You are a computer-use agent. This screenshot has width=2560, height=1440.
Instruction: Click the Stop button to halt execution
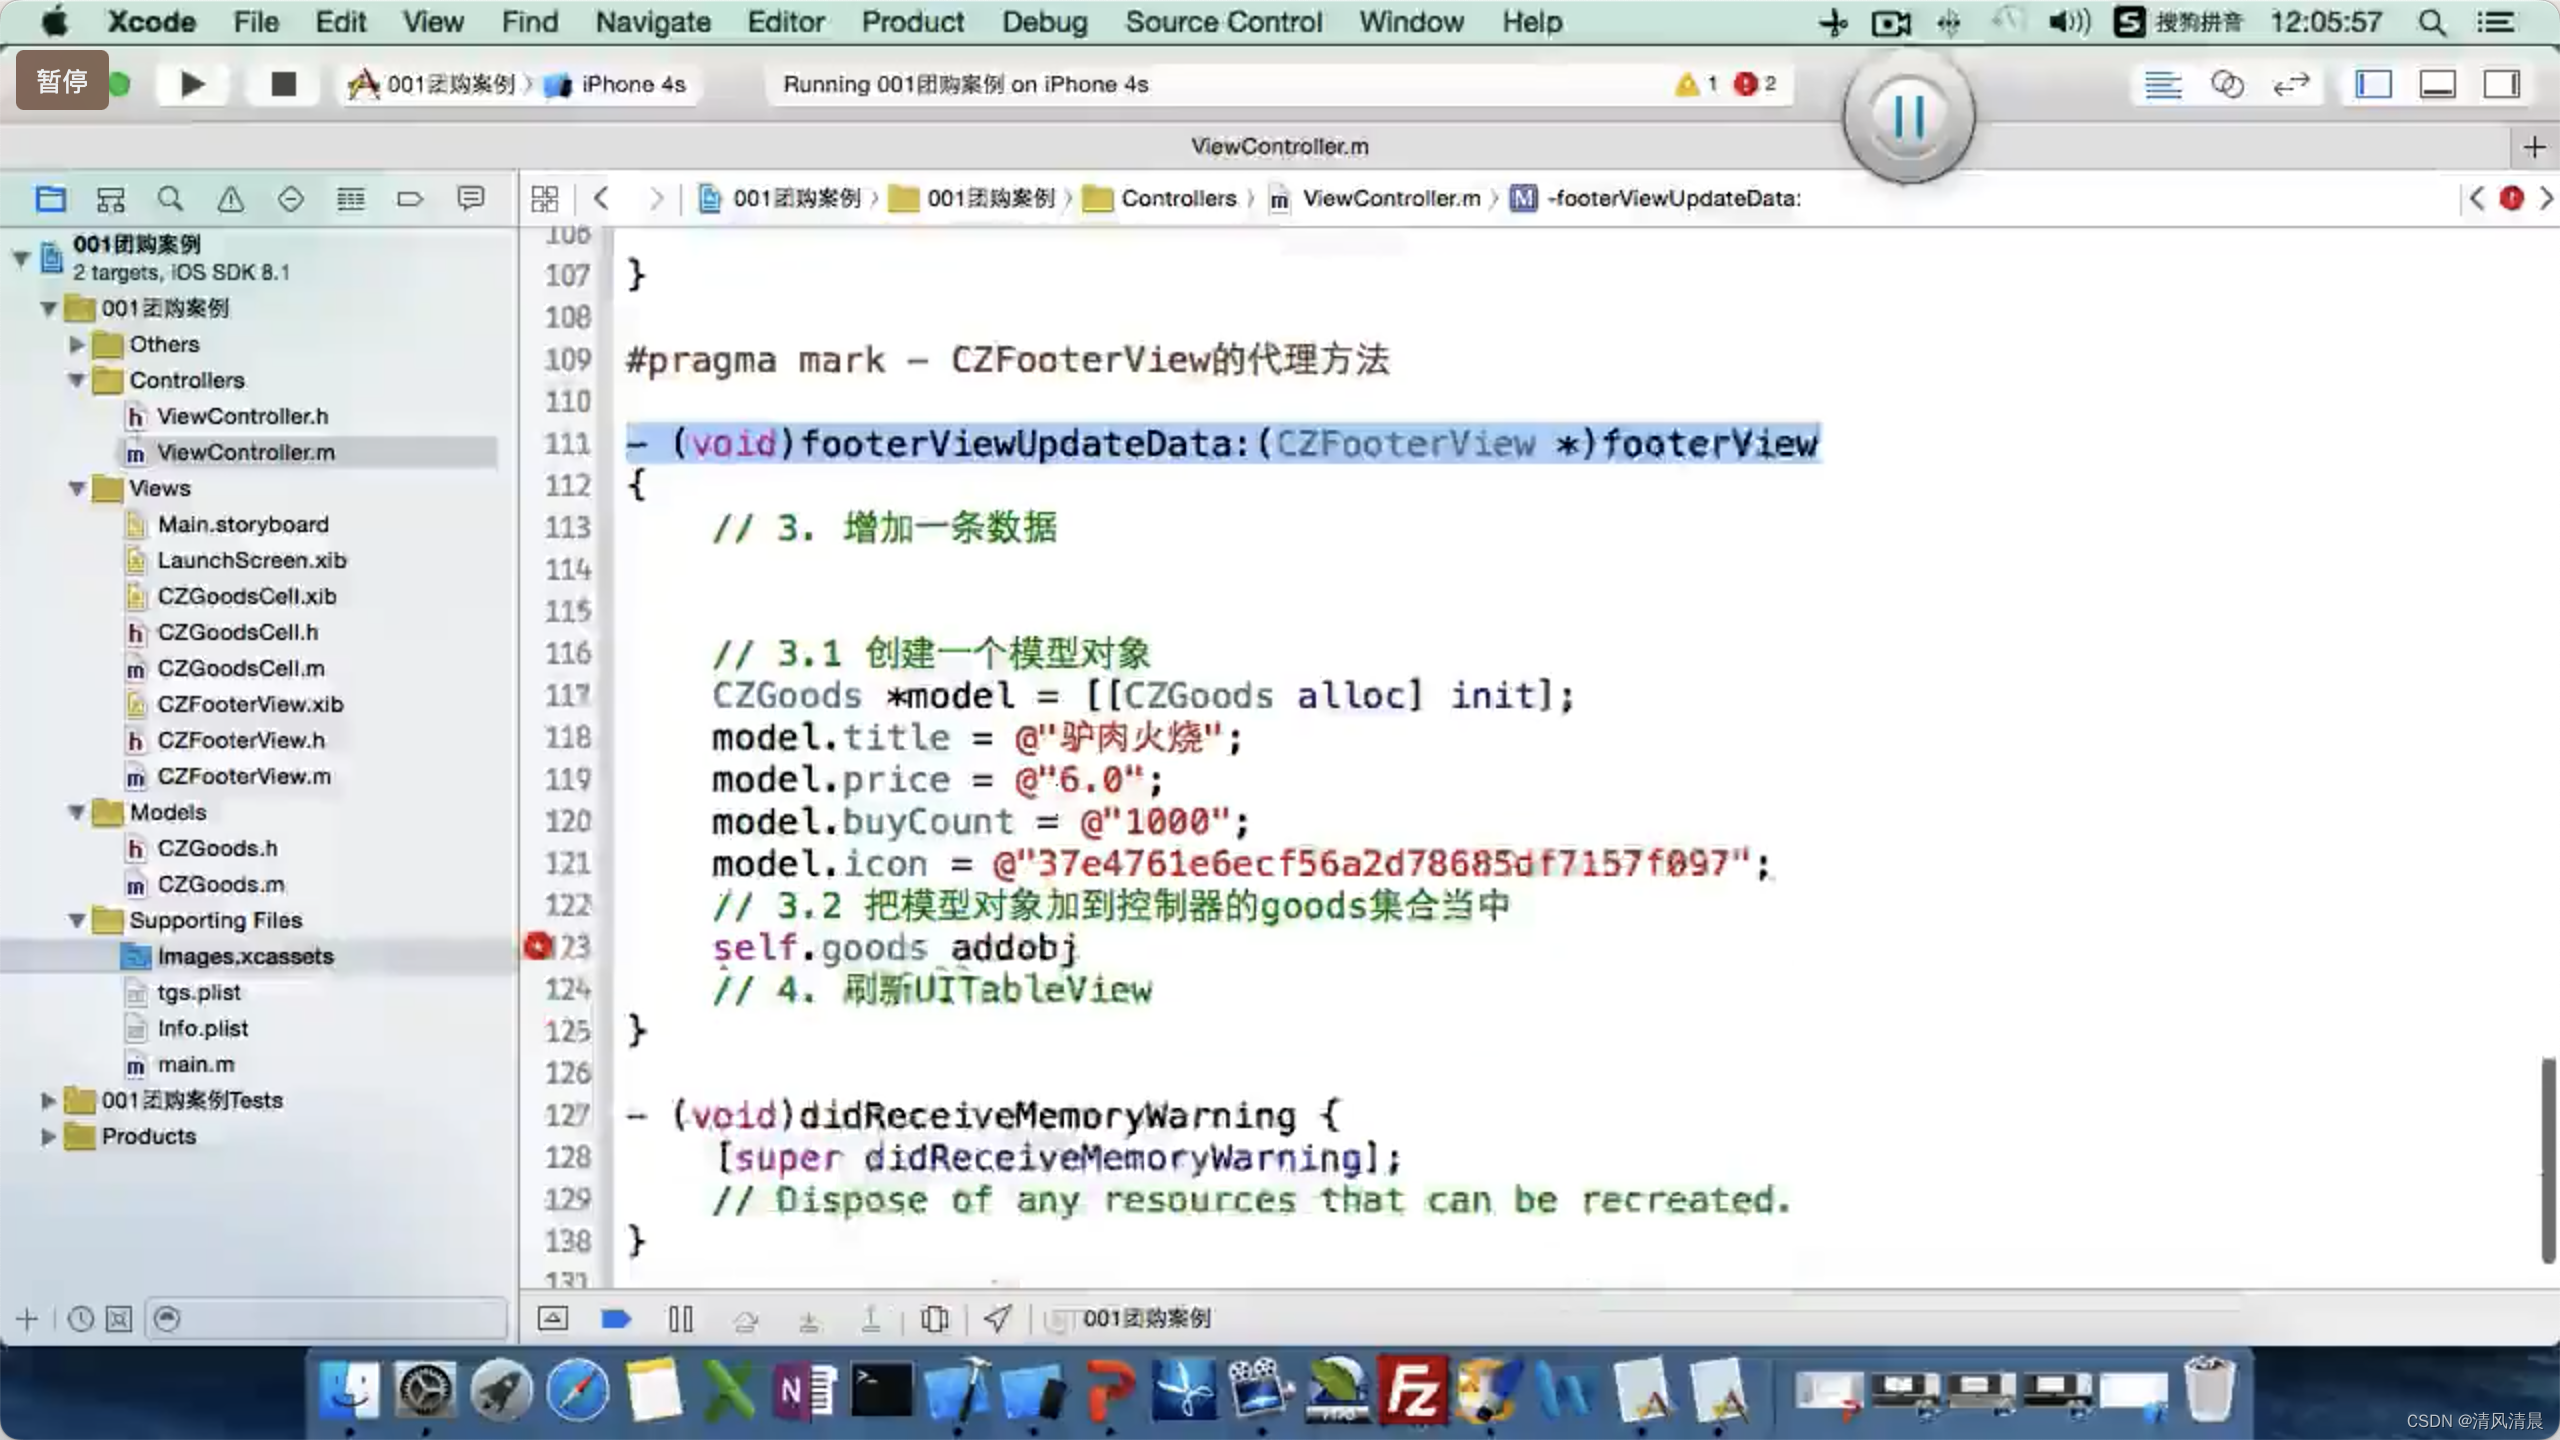point(280,83)
